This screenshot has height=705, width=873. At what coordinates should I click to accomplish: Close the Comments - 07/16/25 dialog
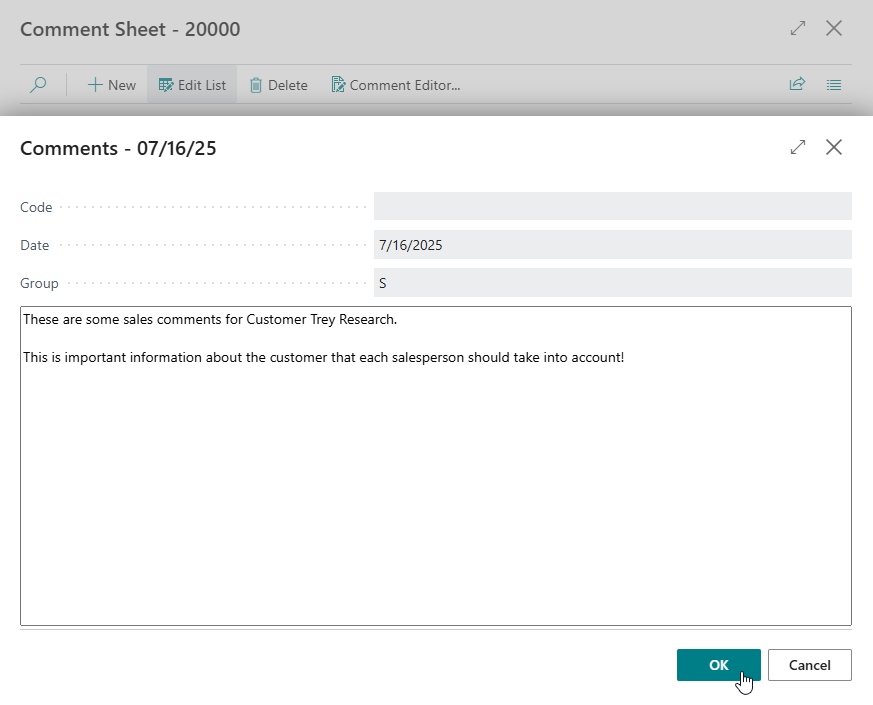point(833,147)
